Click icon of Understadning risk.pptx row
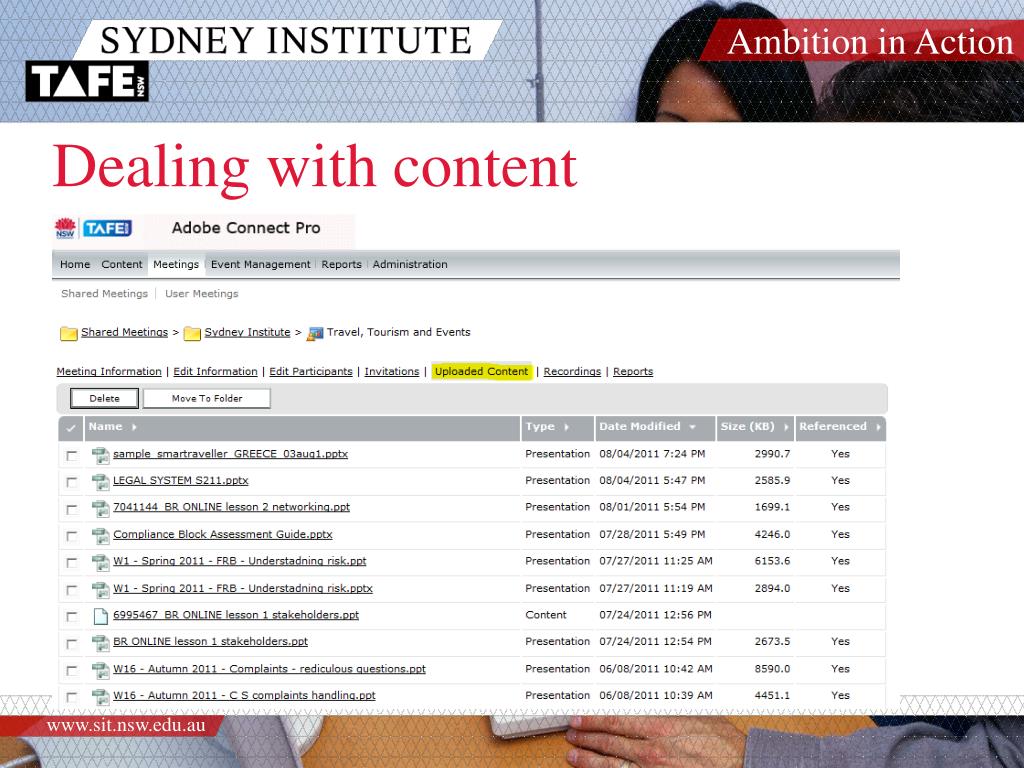1024x768 pixels. pyautogui.click(x=100, y=590)
